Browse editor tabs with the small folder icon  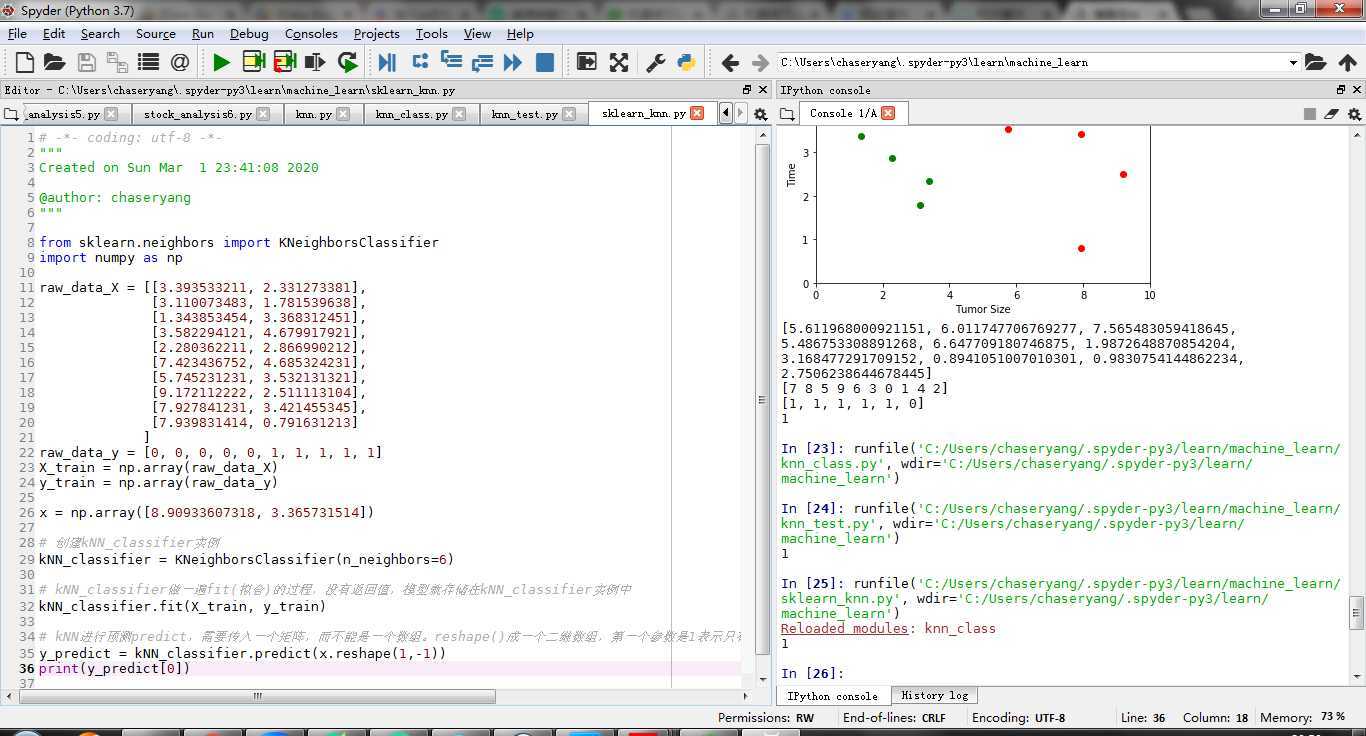pyautogui.click(x=12, y=114)
